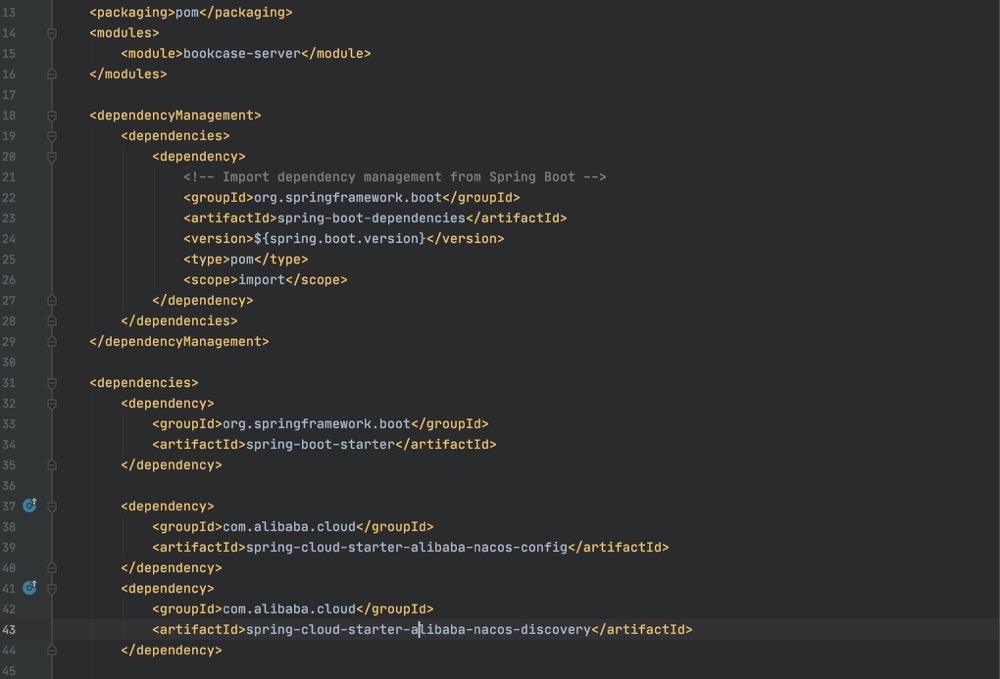Screen dimensions: 1000x679
Task: Click line number 45 in gutter
Action: [9, 671]
